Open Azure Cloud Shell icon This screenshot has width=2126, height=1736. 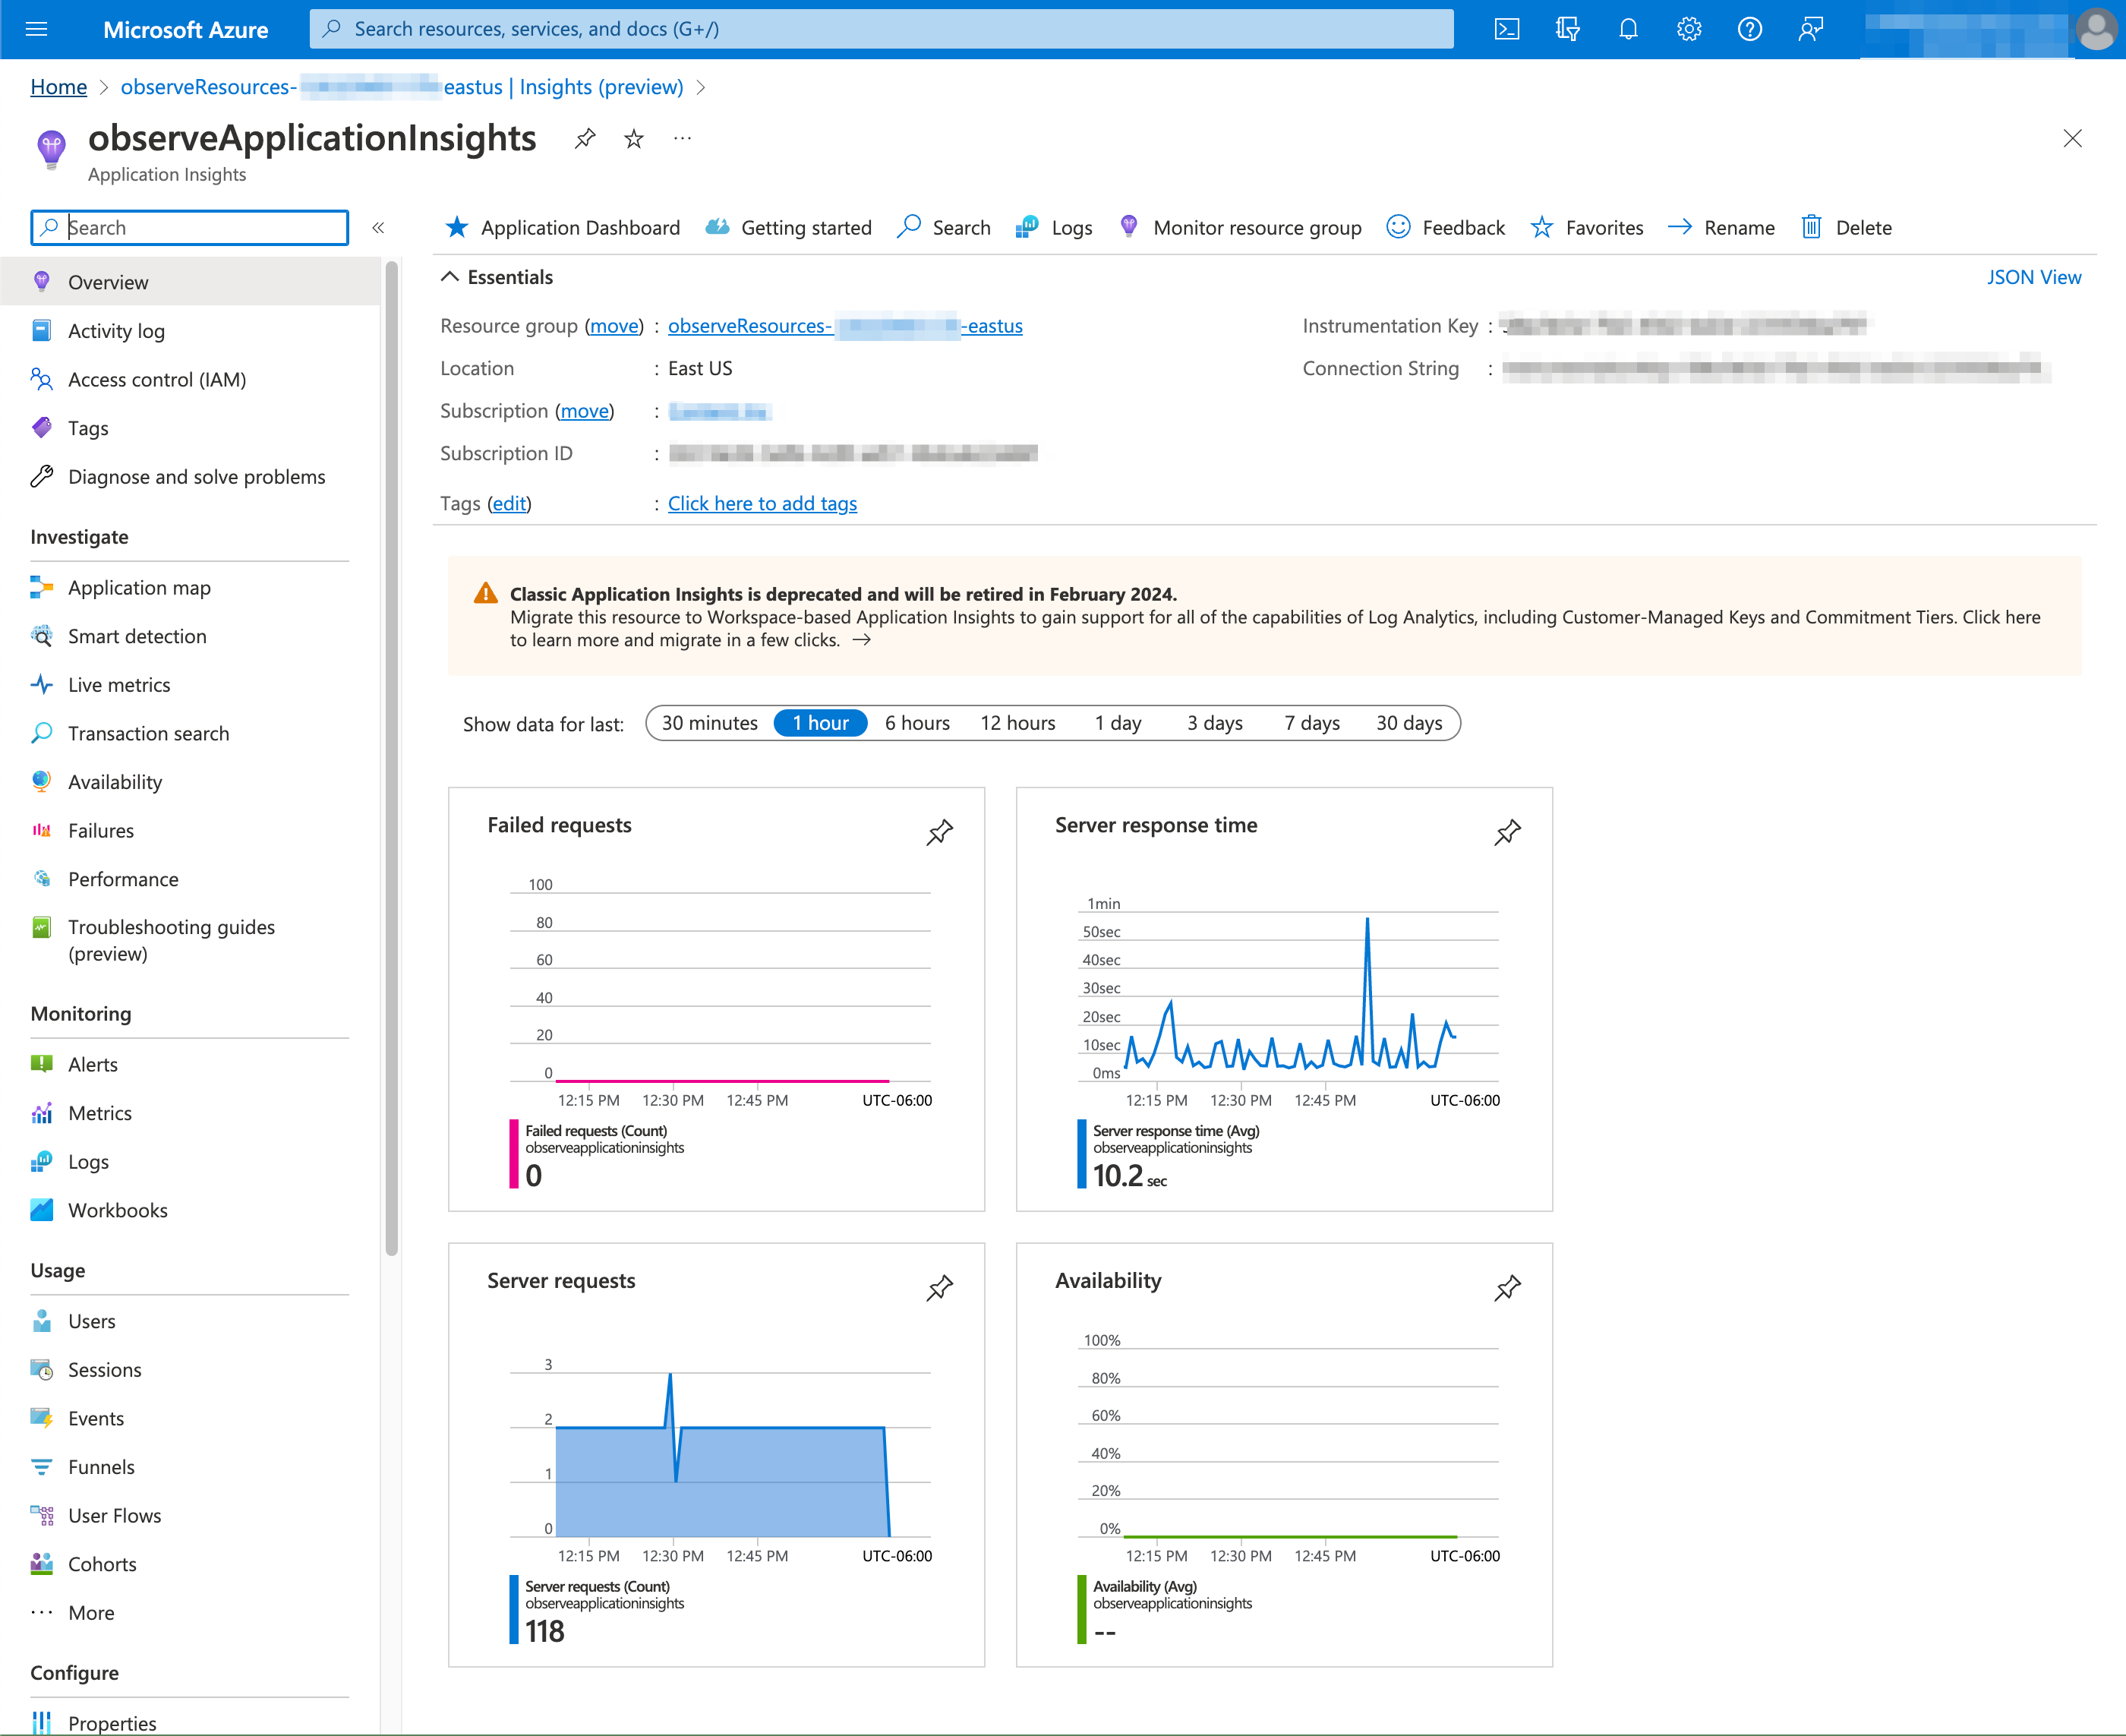pyautogui.click(x=1506, y=29)
